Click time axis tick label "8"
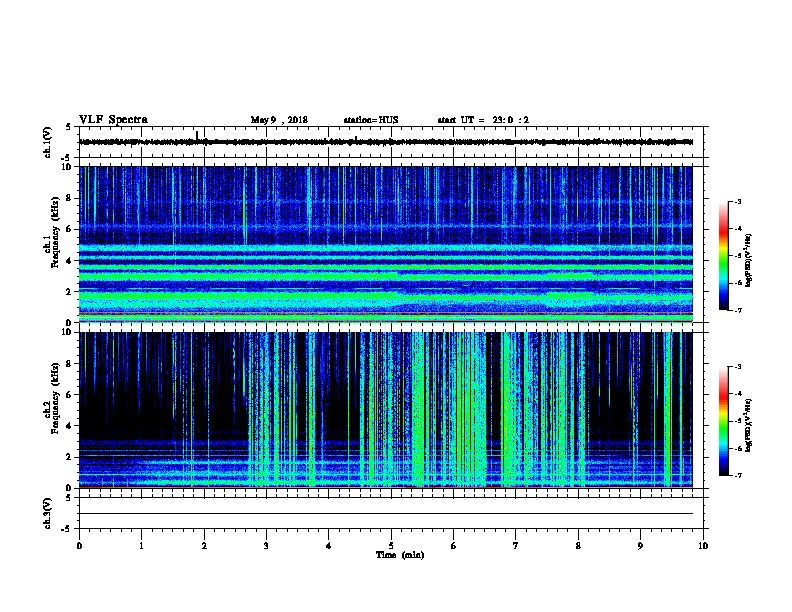This screenshot has height=612, width=792. [x=578, y=546]
